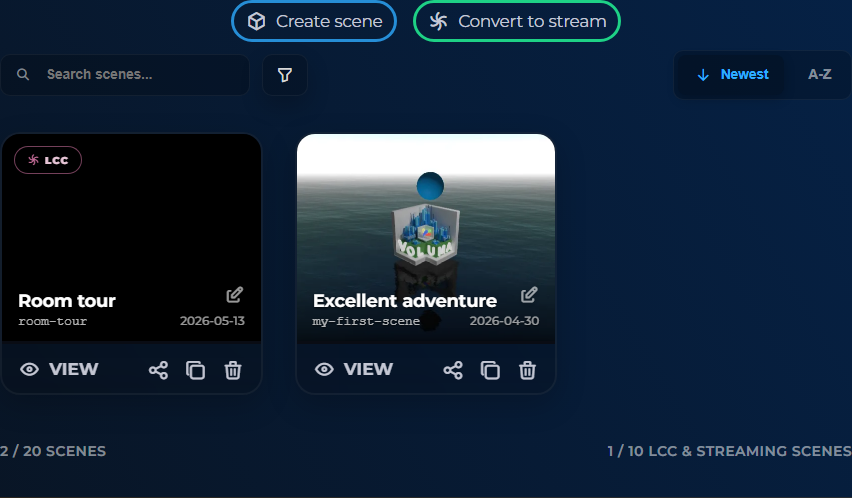
Task: Share the Excellent adventure scene
Action: click(x=453, y=370)
